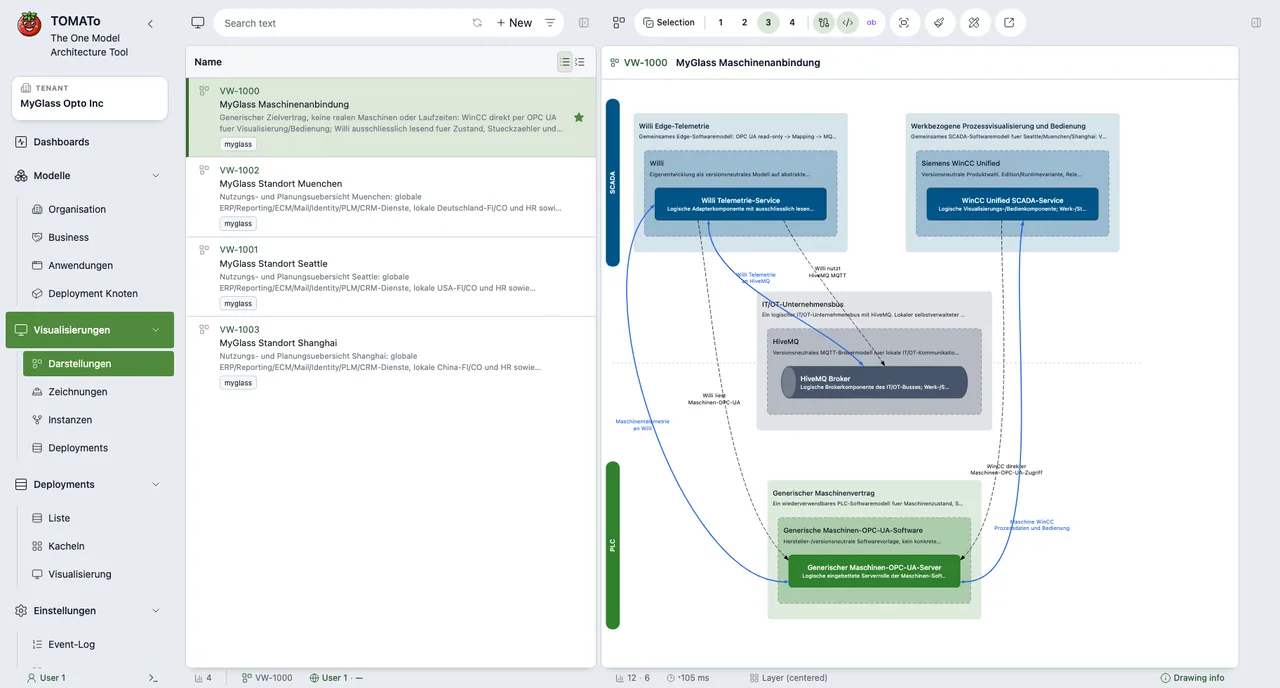Collapse the left sidebar with the chevron
This screenshot has width=1280, height=688.
[150, 24]
